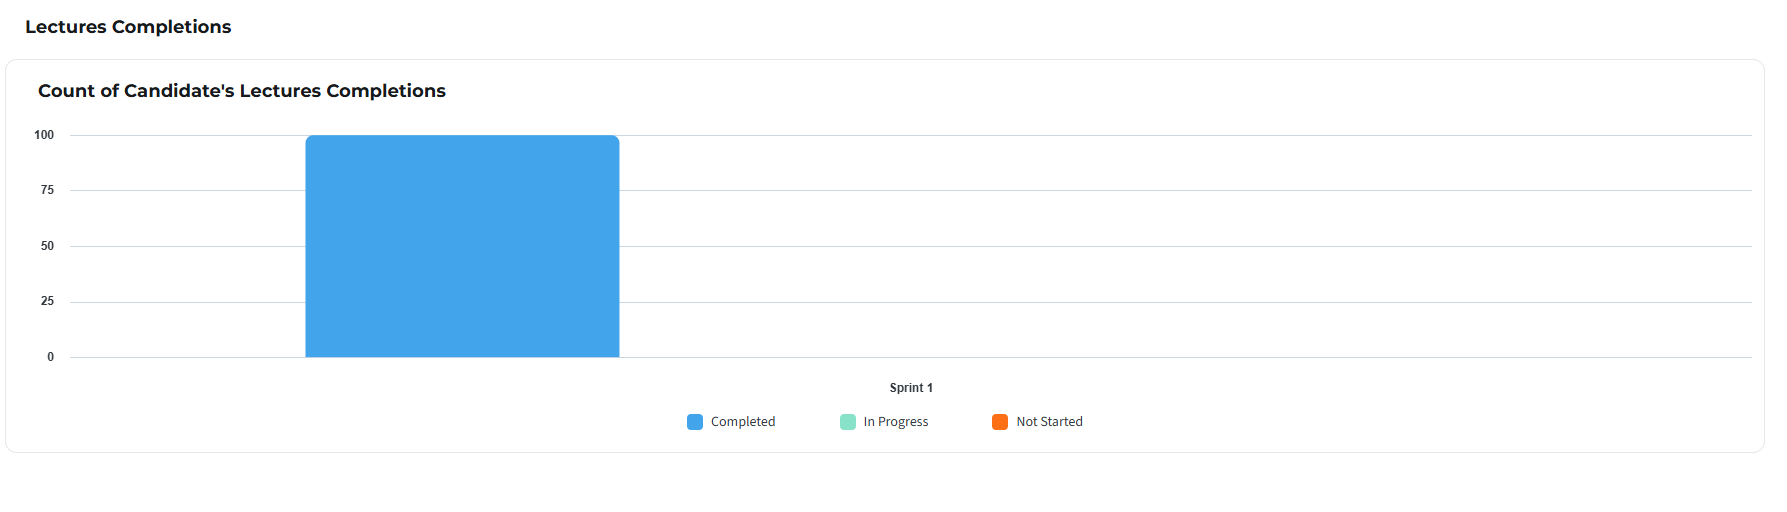Click the horizontal gridline at value 75

click(x=1100, y=190)
